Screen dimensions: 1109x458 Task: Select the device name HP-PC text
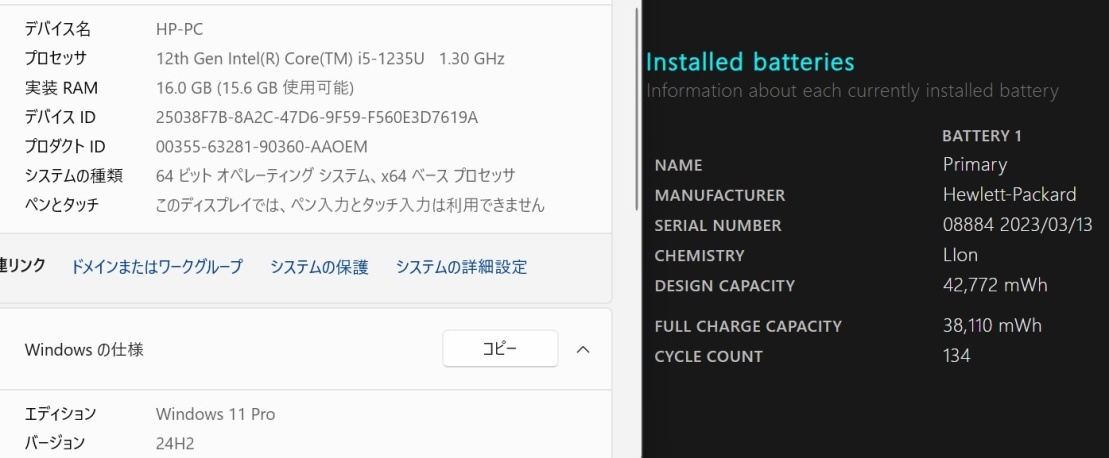180,29
